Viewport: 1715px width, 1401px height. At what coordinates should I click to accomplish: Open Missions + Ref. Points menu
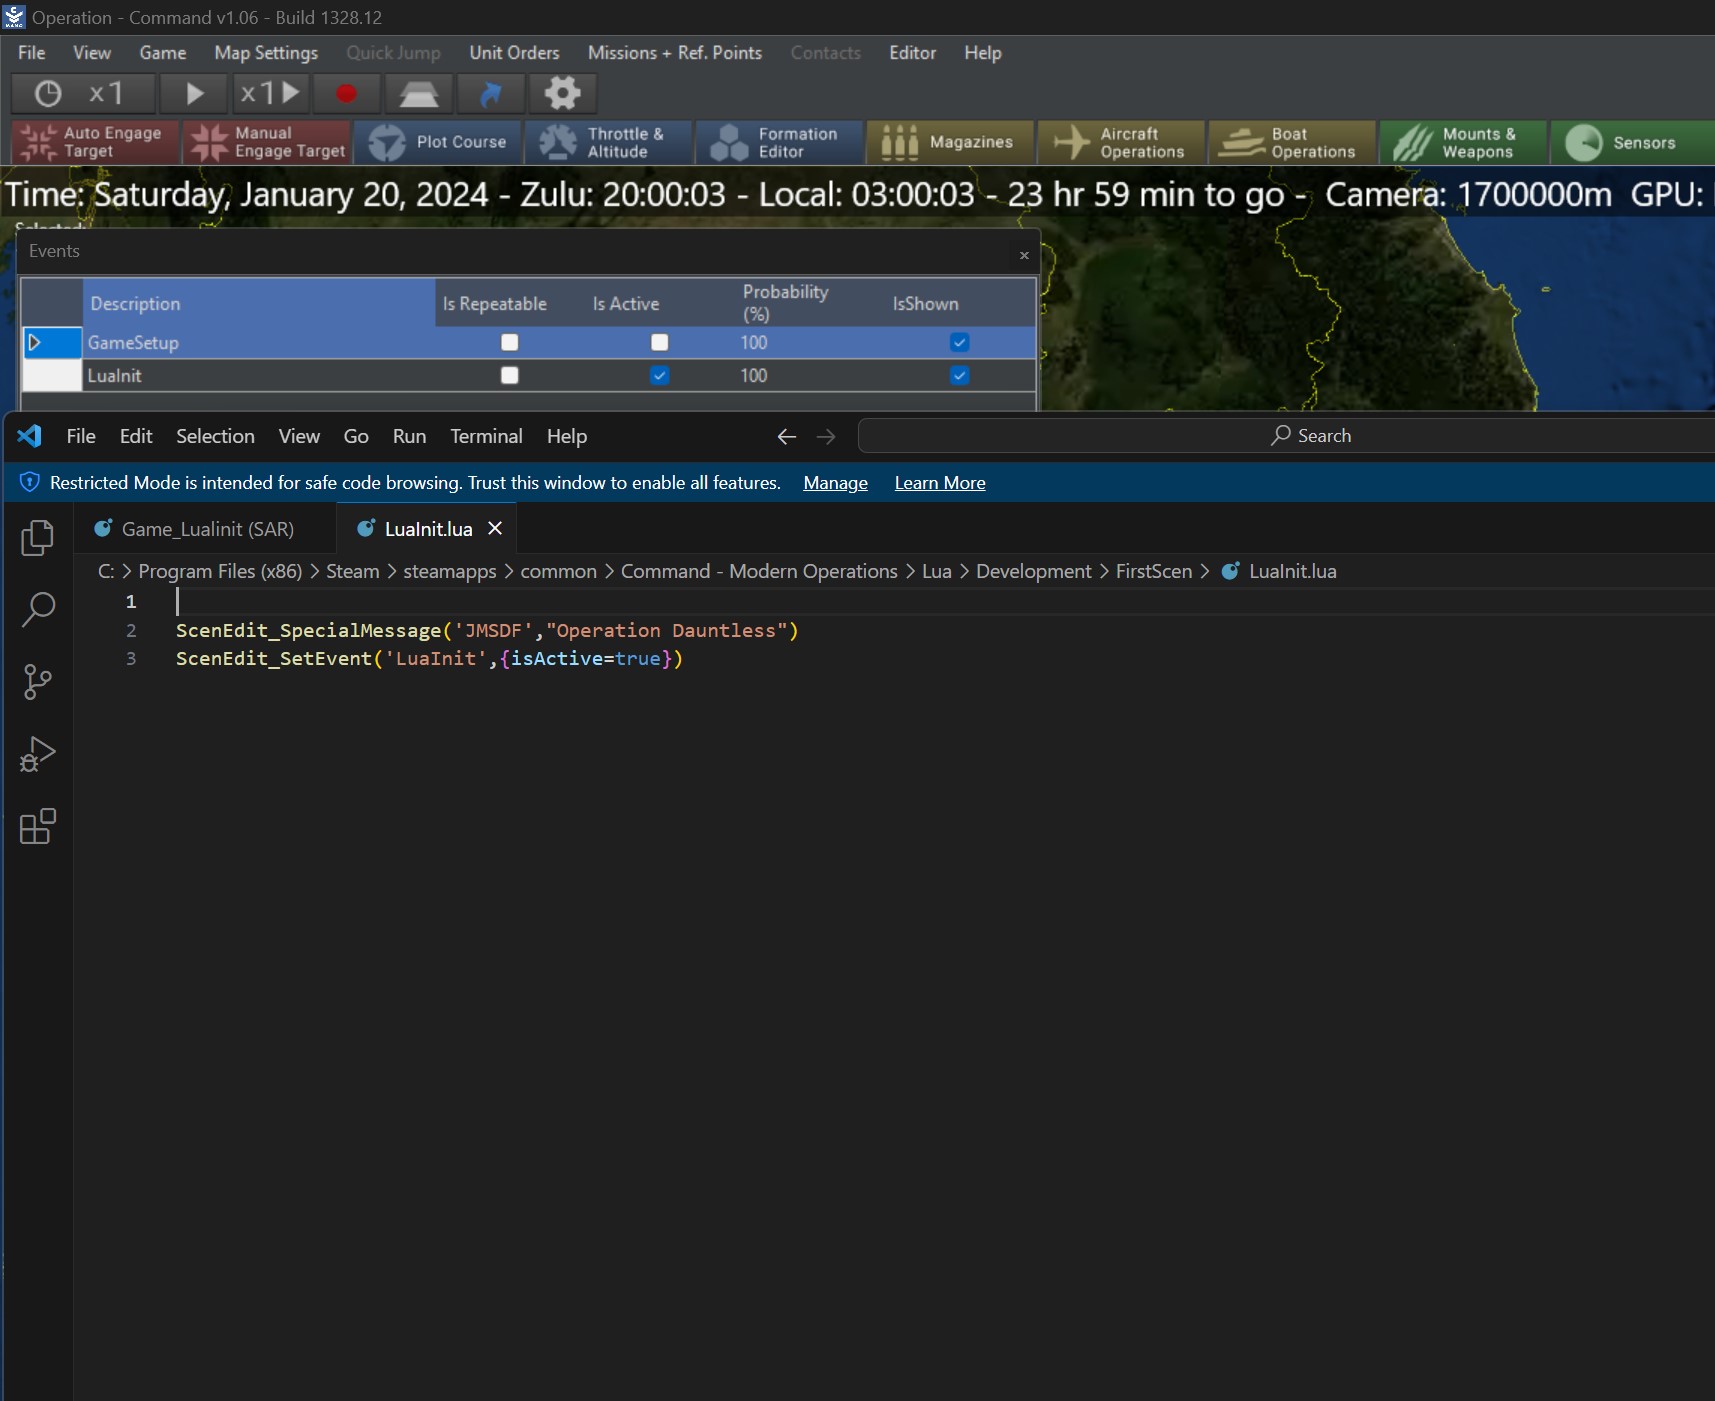[x=675, y=53]
